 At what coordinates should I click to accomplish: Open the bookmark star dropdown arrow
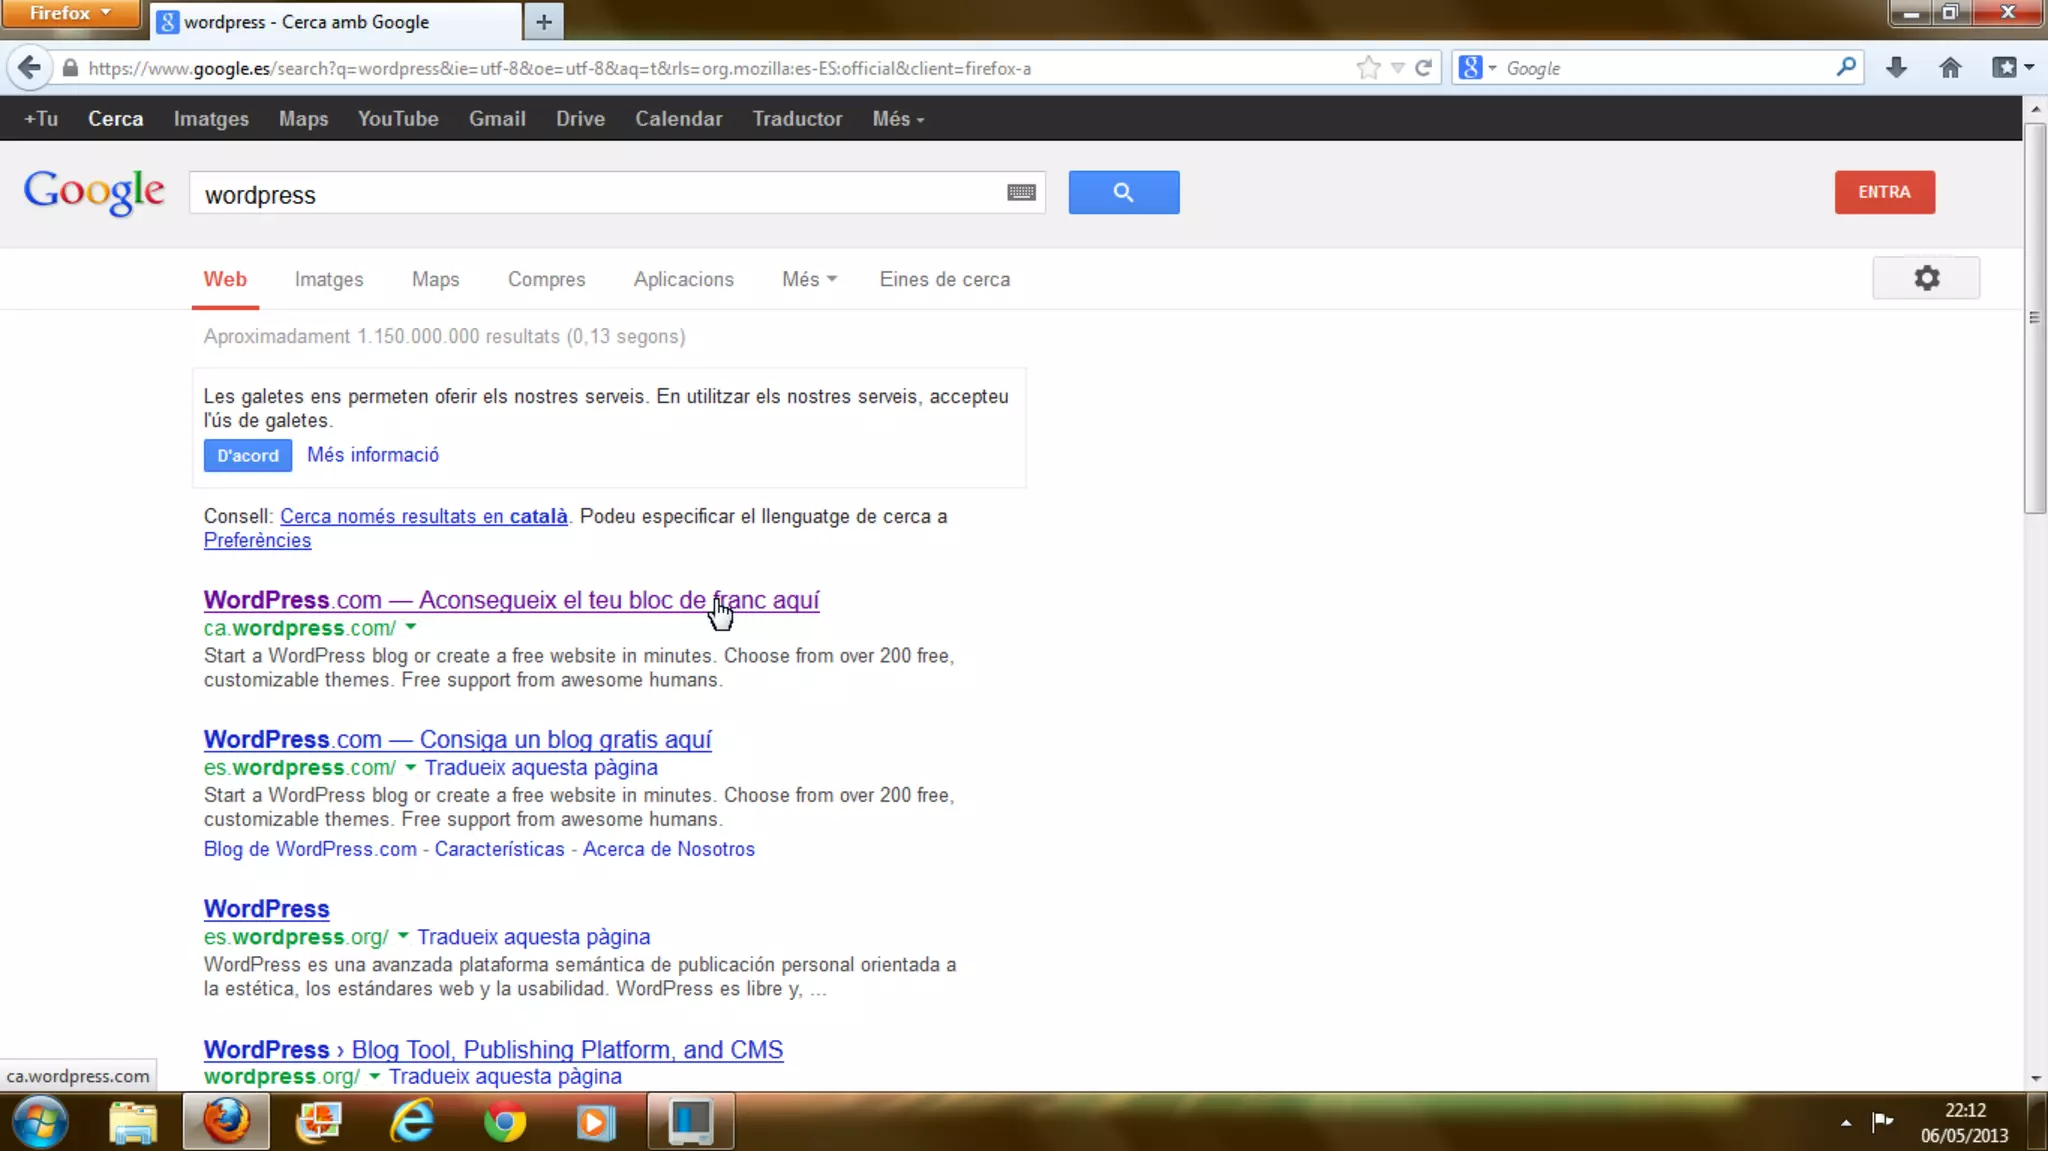pos(1398,68)
